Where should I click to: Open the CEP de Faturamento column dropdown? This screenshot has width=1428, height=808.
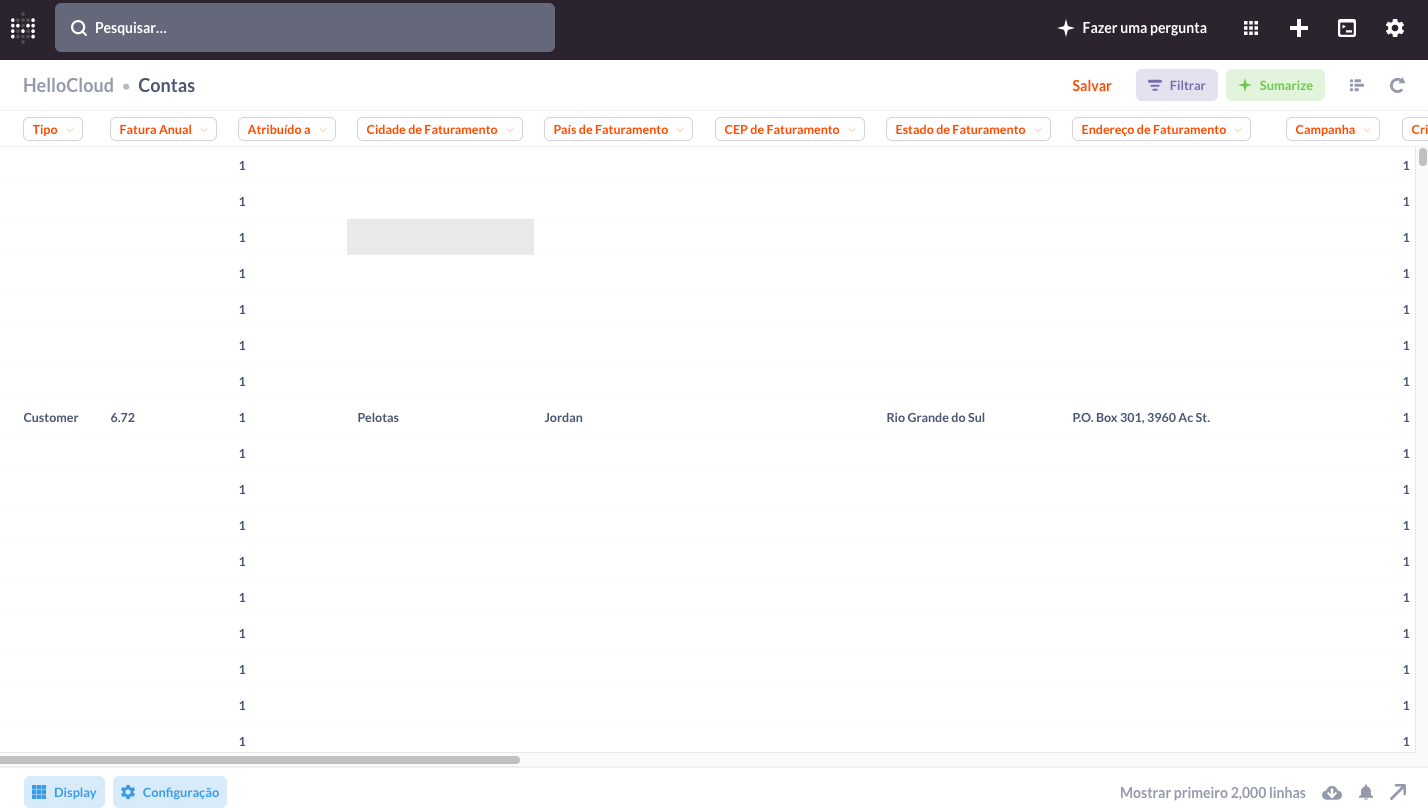pyautogui.click(x=790, y=129)
